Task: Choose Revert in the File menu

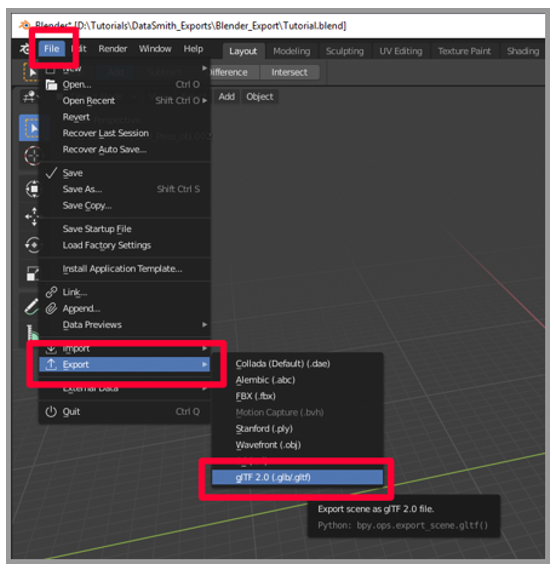Action: click(x=124, y=117)
